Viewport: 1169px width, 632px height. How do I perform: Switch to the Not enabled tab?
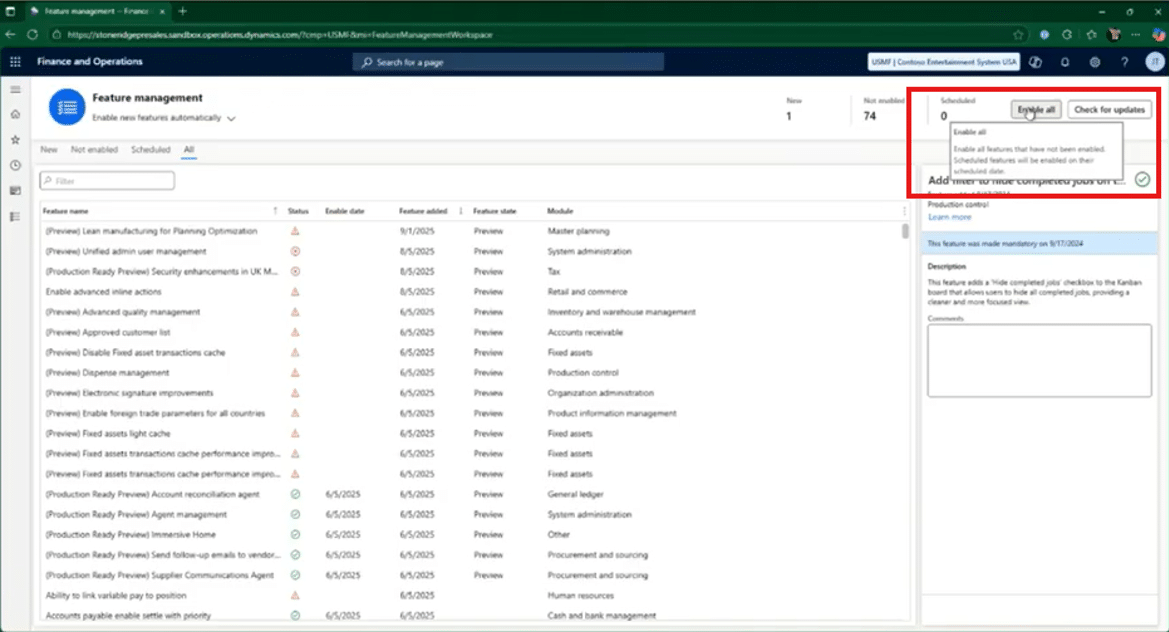pos(94,150)
